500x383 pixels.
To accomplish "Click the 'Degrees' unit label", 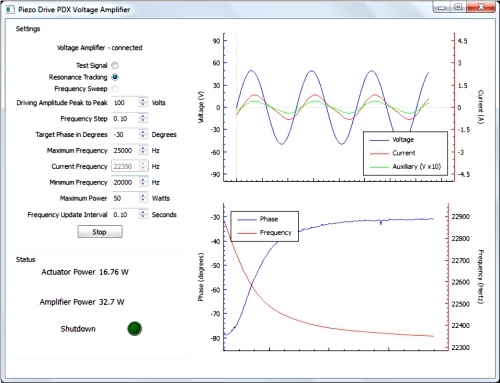I will click(x=164, y=135).
